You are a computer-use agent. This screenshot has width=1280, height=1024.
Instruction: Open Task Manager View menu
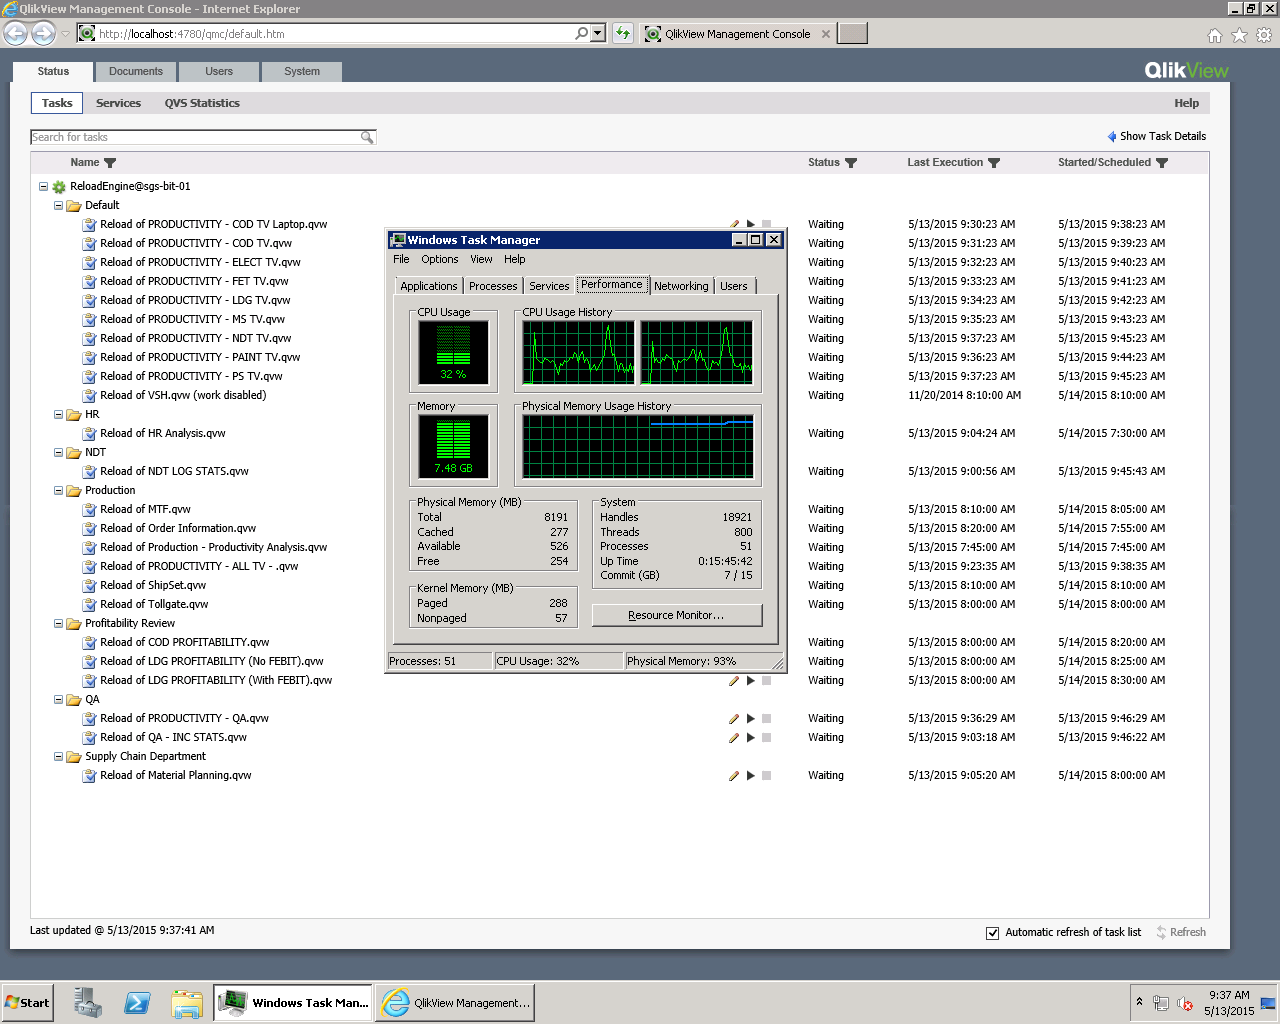tap(481, 259)
